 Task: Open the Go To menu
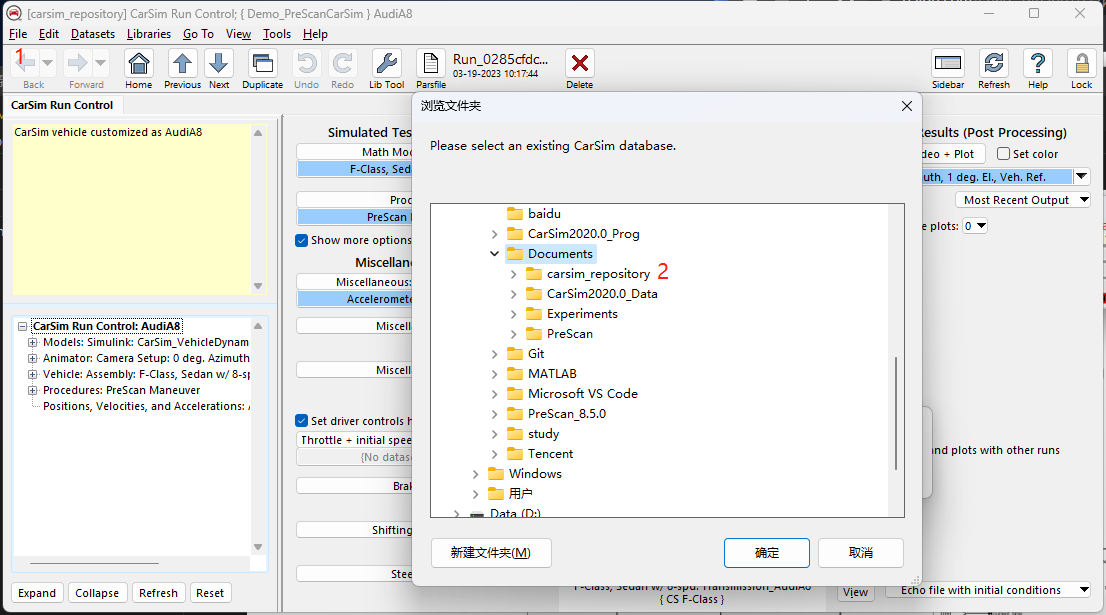[x=198, y=34]
